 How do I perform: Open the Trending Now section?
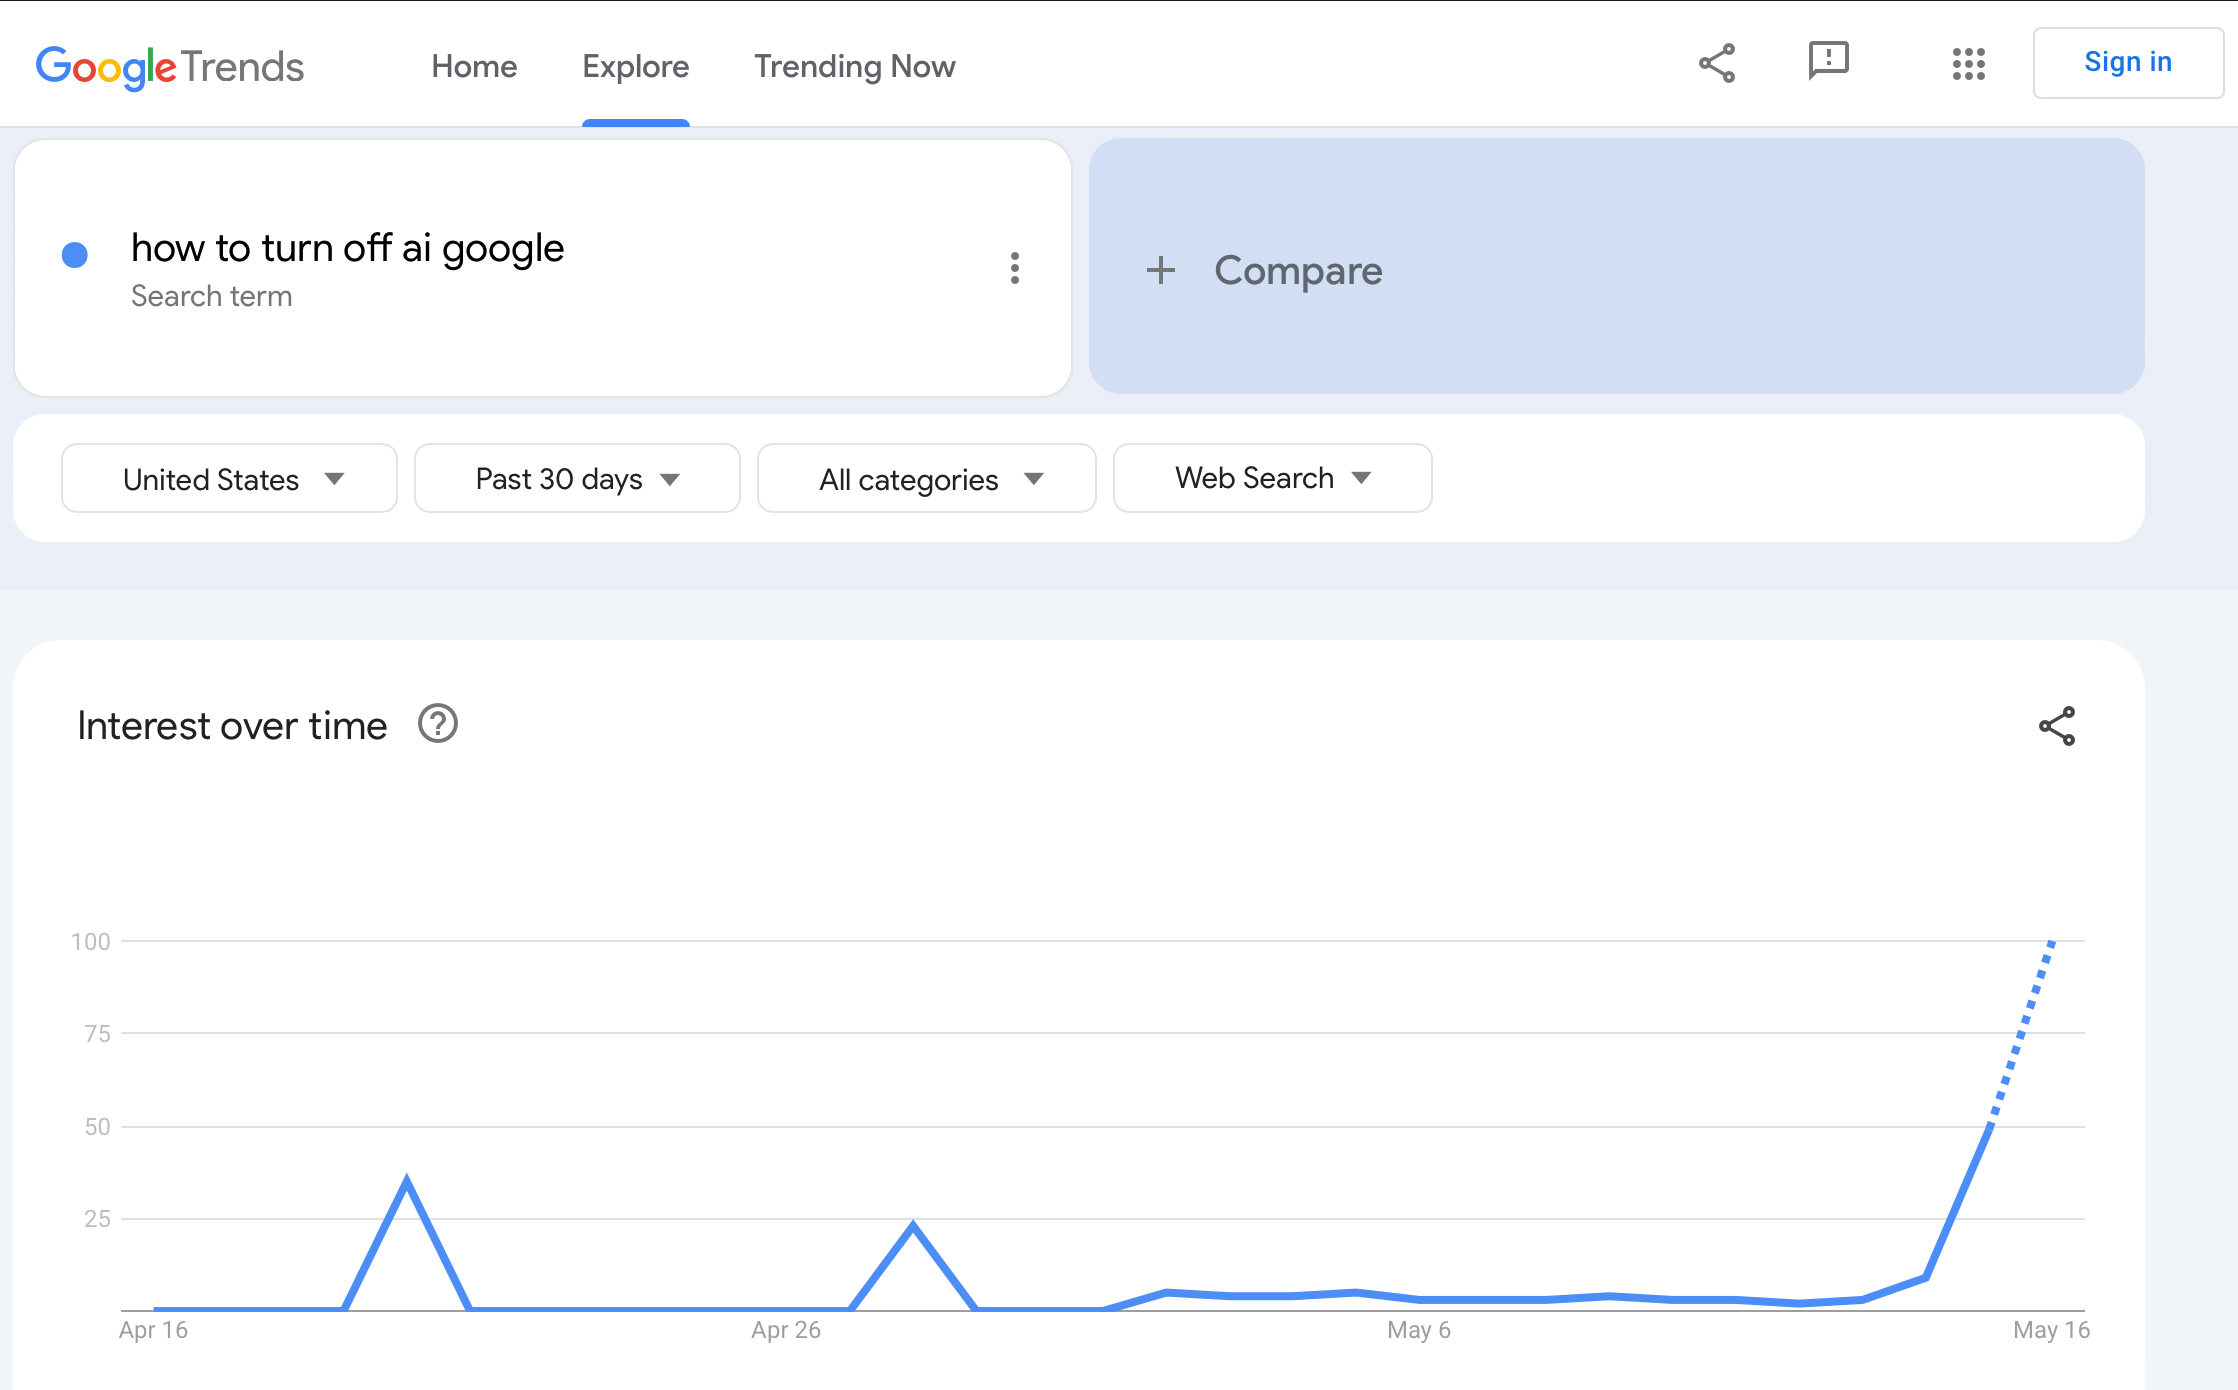pyautogui.click(x=854, y=66)
